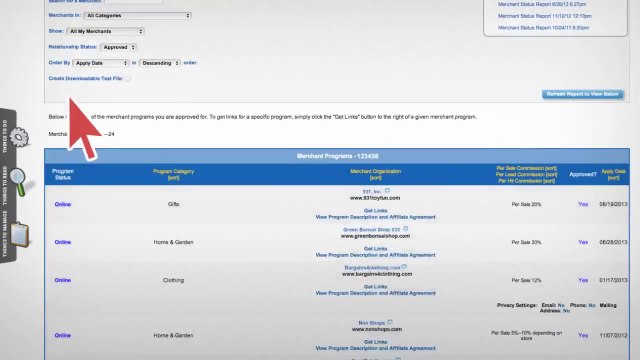Click Online status in the Gifts row

(x=63, y=204)
